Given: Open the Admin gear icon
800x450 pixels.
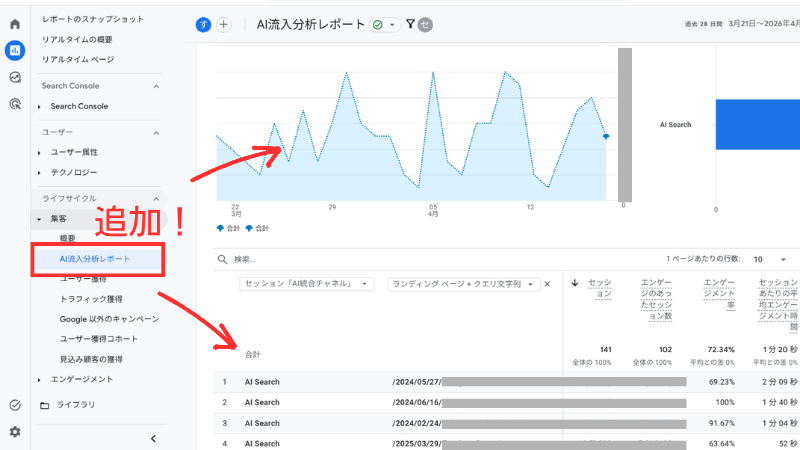Looking at the screenshot, I should (15, 432).
